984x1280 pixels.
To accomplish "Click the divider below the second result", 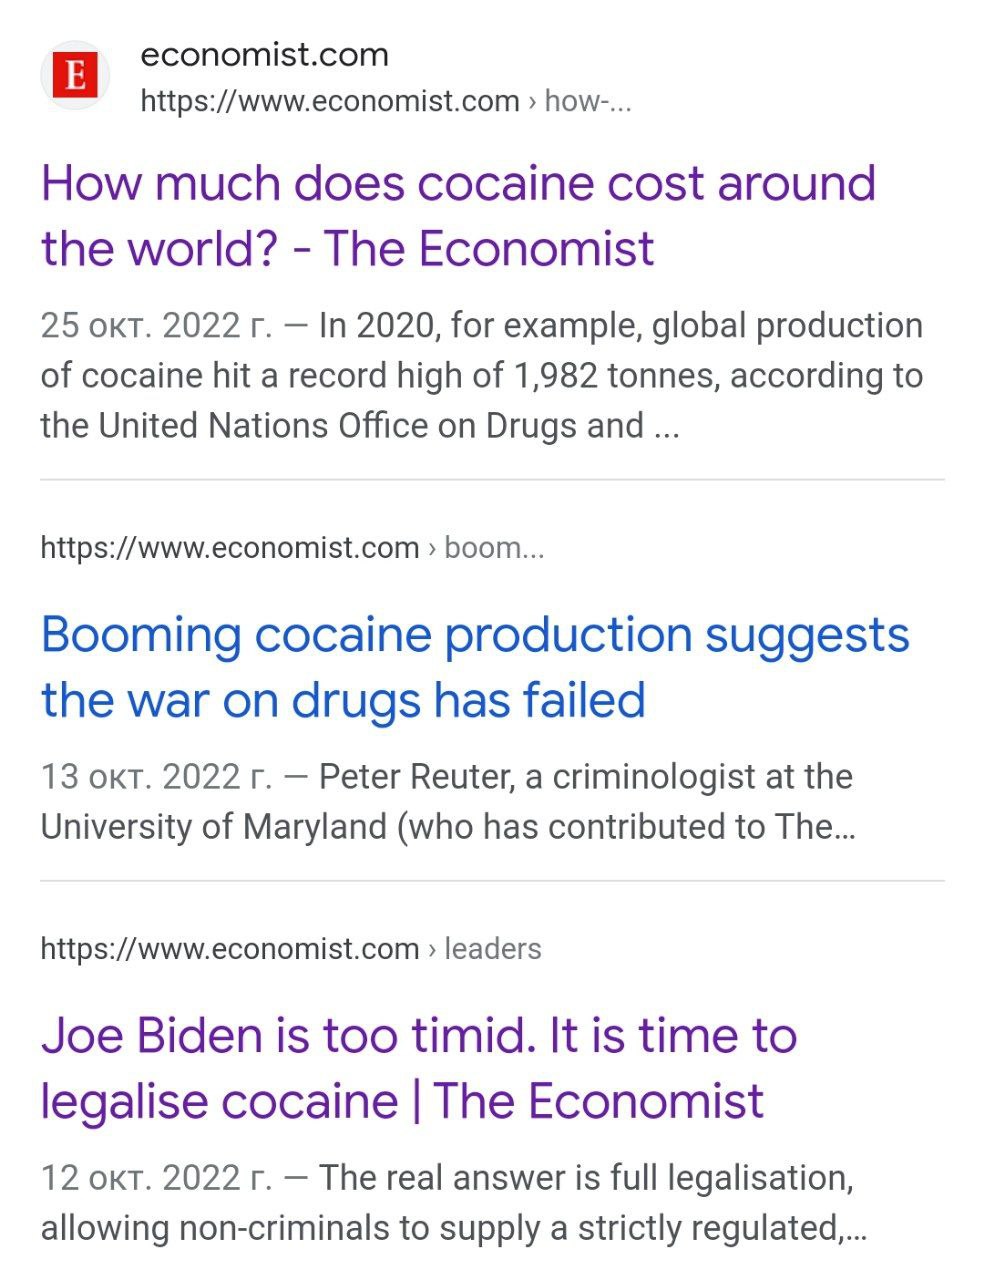I will tap(492, 881).
